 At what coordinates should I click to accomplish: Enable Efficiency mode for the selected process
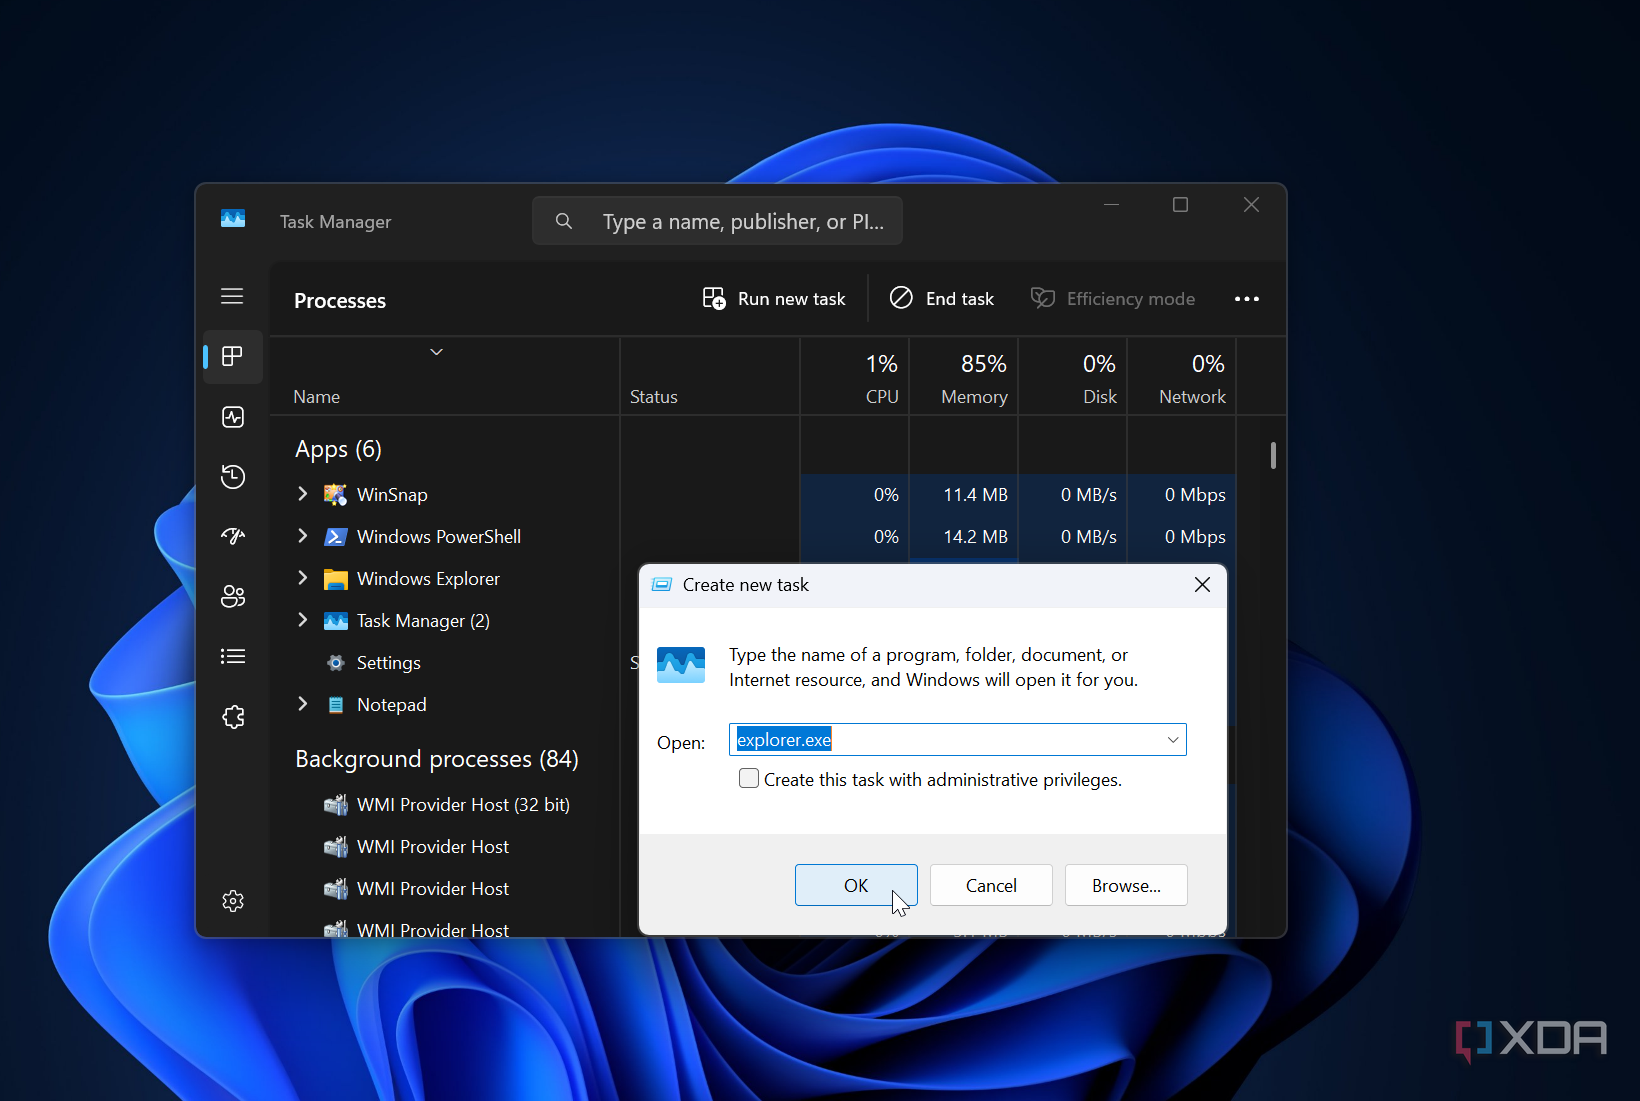[1112, 298]
